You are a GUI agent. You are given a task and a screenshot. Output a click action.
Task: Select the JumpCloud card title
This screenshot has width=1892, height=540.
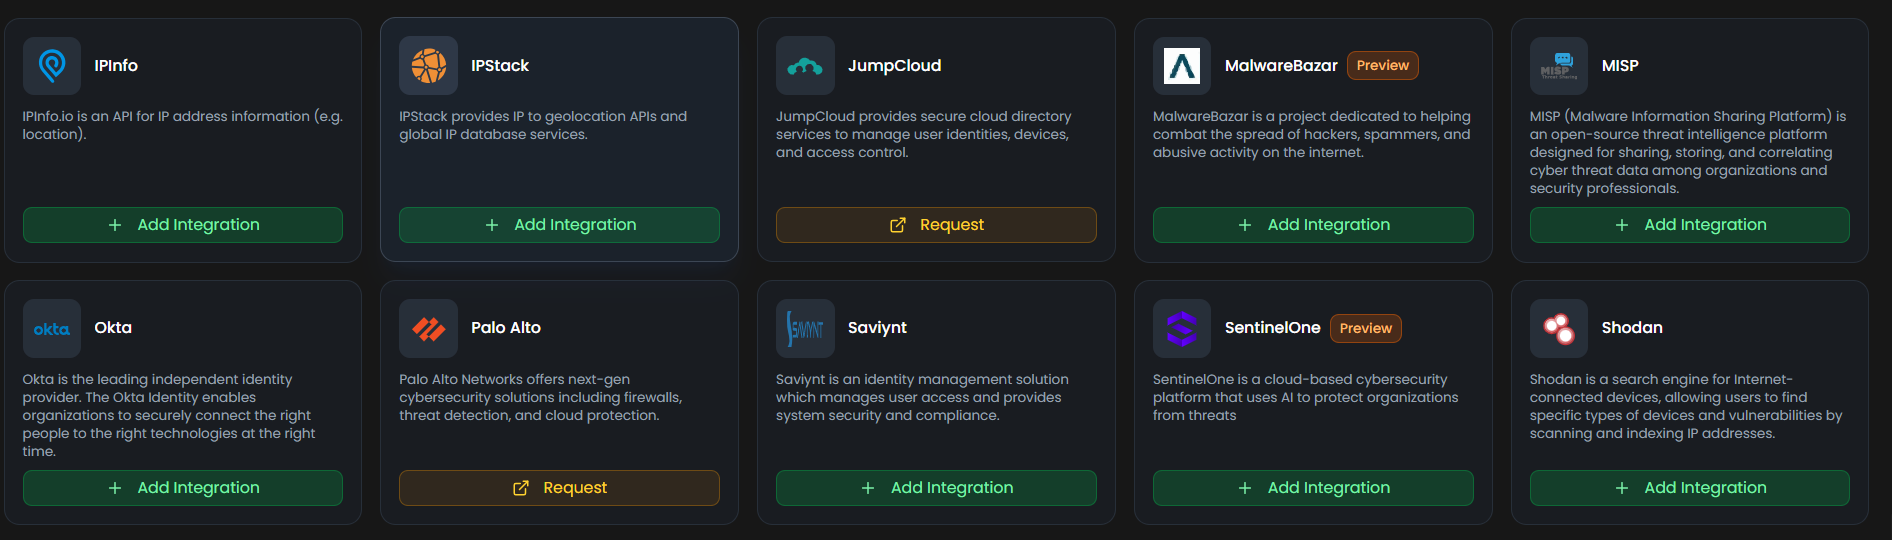(x=895, y=65)
